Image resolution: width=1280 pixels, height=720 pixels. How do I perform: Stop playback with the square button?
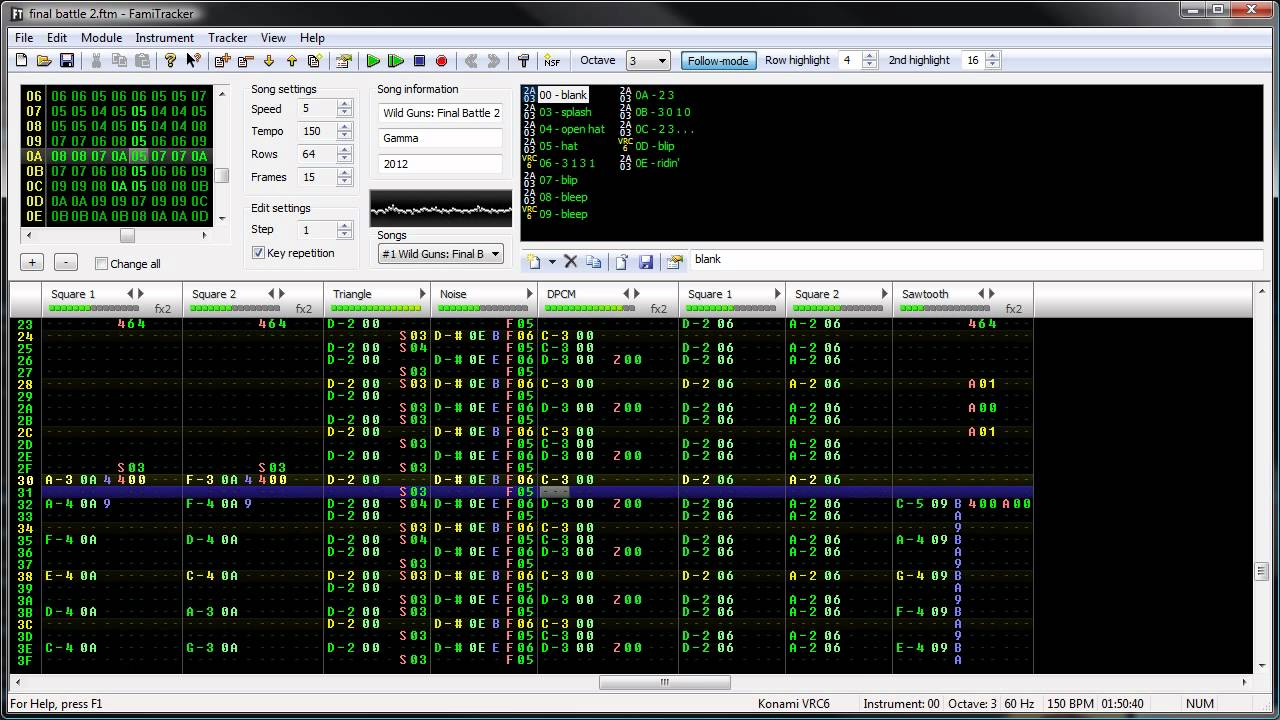[419, 61]
